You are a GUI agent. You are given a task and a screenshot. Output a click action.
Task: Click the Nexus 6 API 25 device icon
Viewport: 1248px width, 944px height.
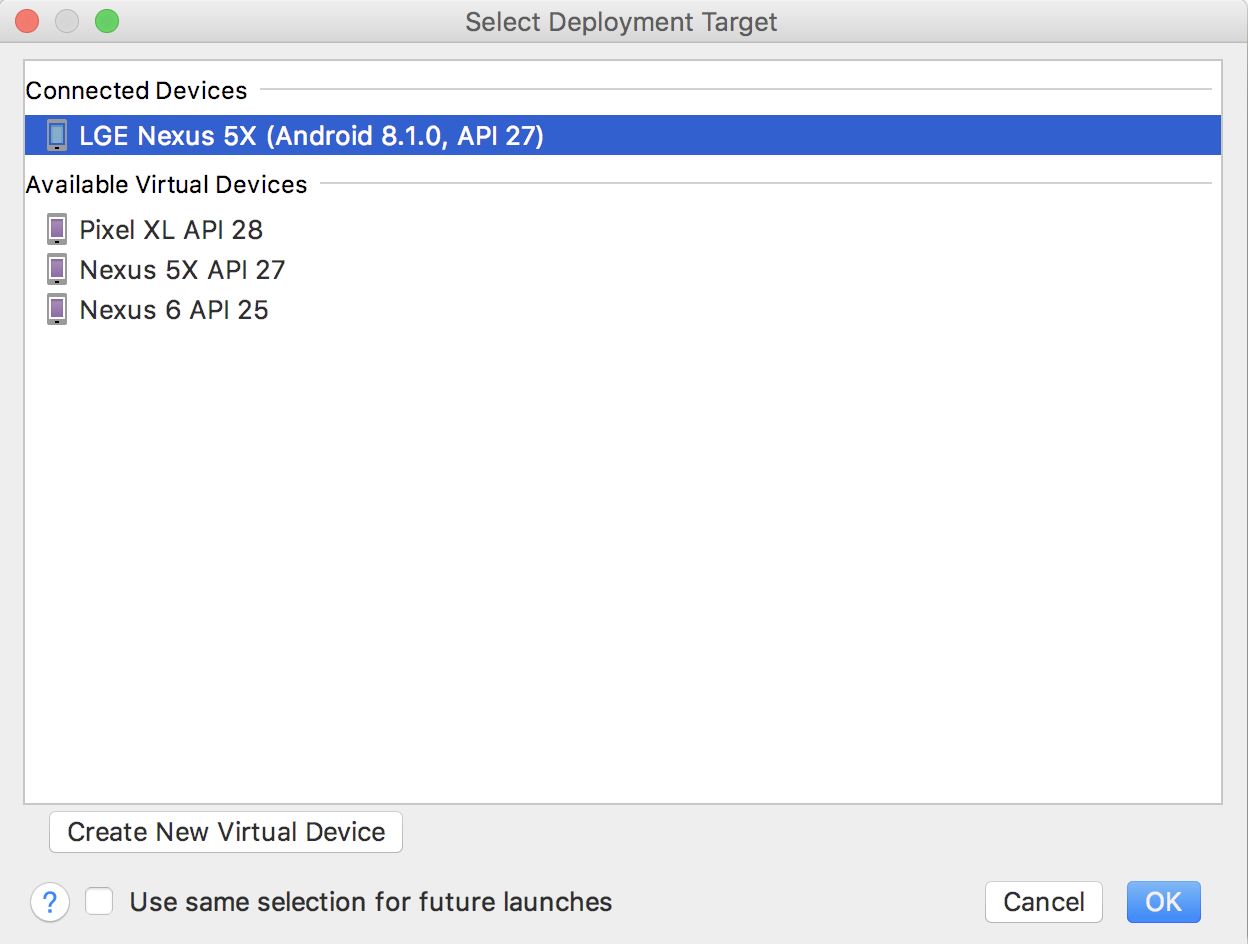click(57, 309)
